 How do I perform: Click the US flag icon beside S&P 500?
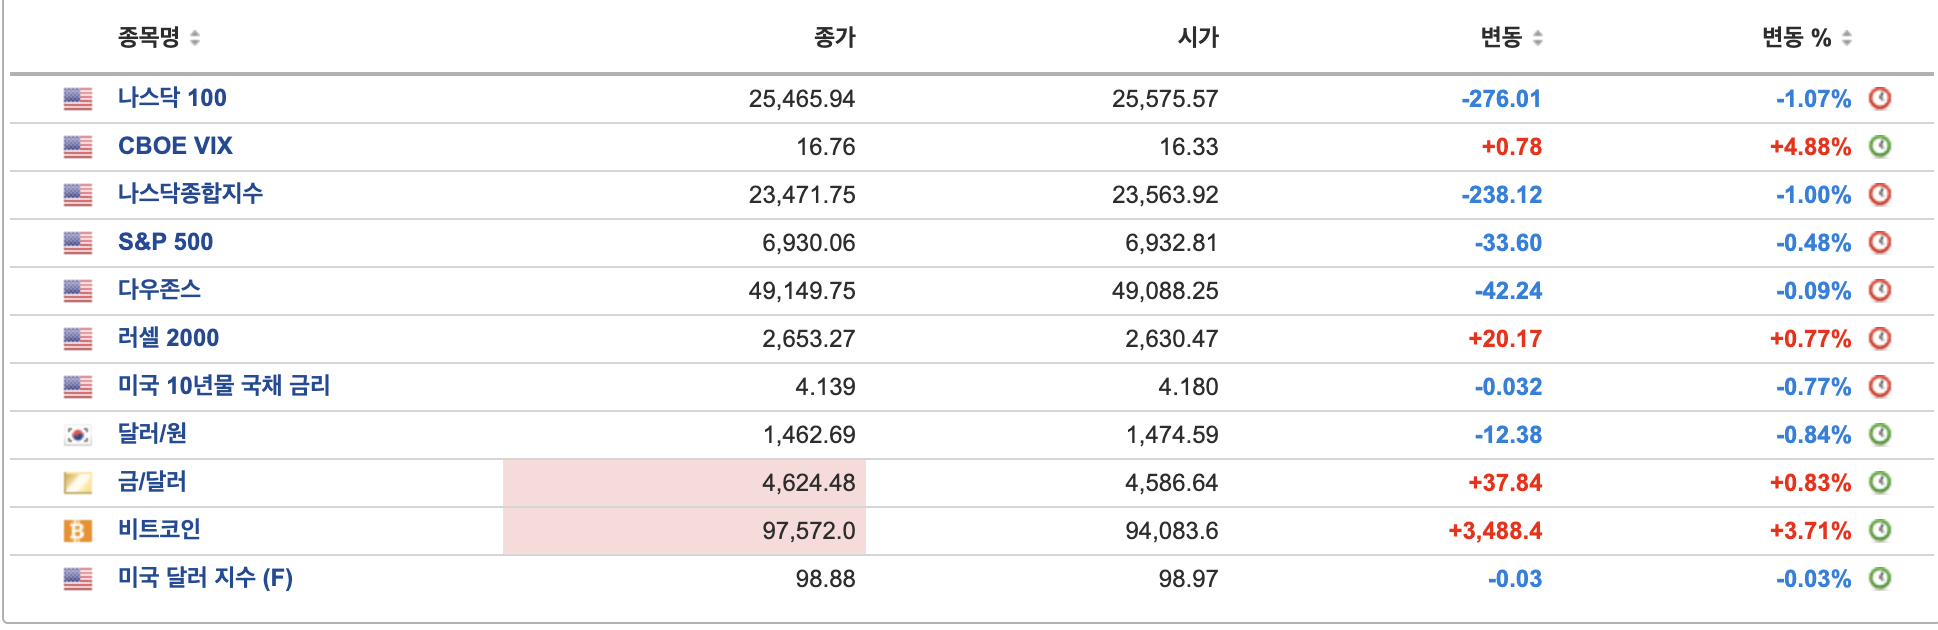click(77, 242)
